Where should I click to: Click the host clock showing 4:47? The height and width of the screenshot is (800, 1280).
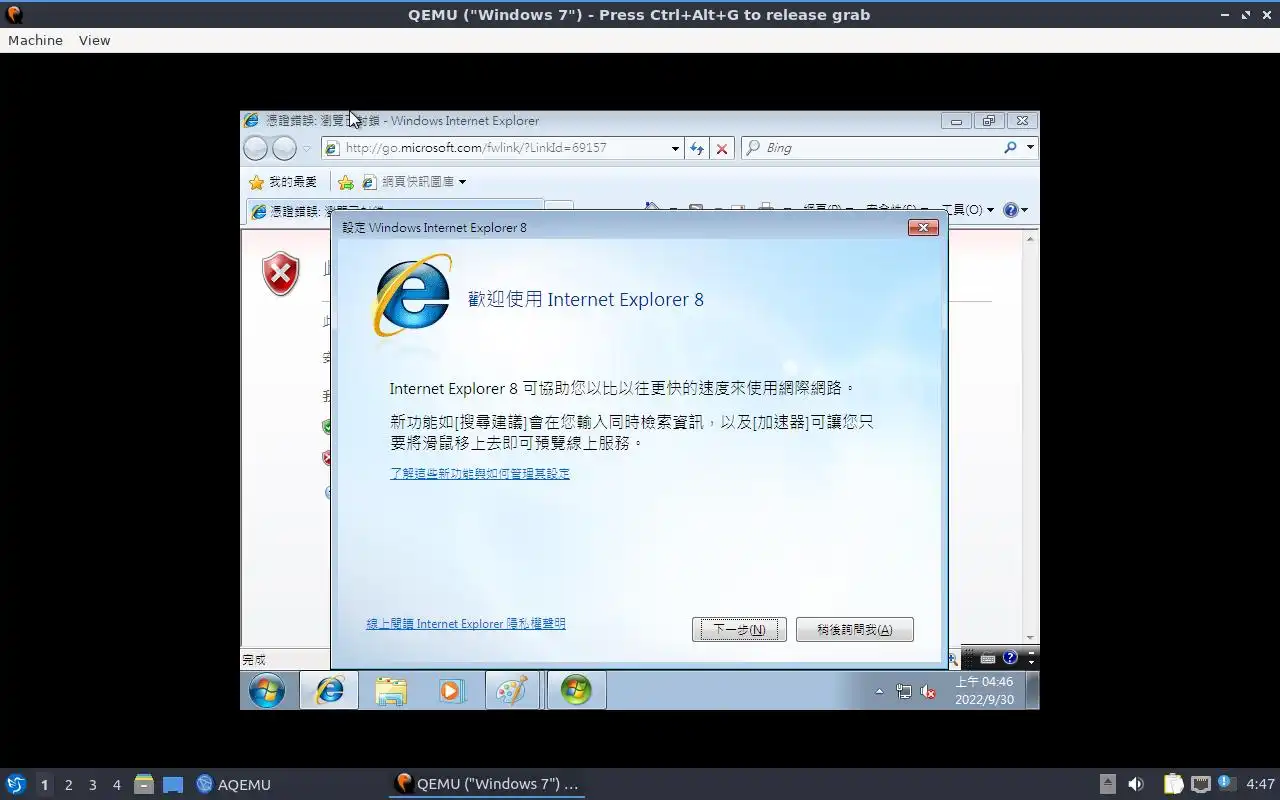1260,785
